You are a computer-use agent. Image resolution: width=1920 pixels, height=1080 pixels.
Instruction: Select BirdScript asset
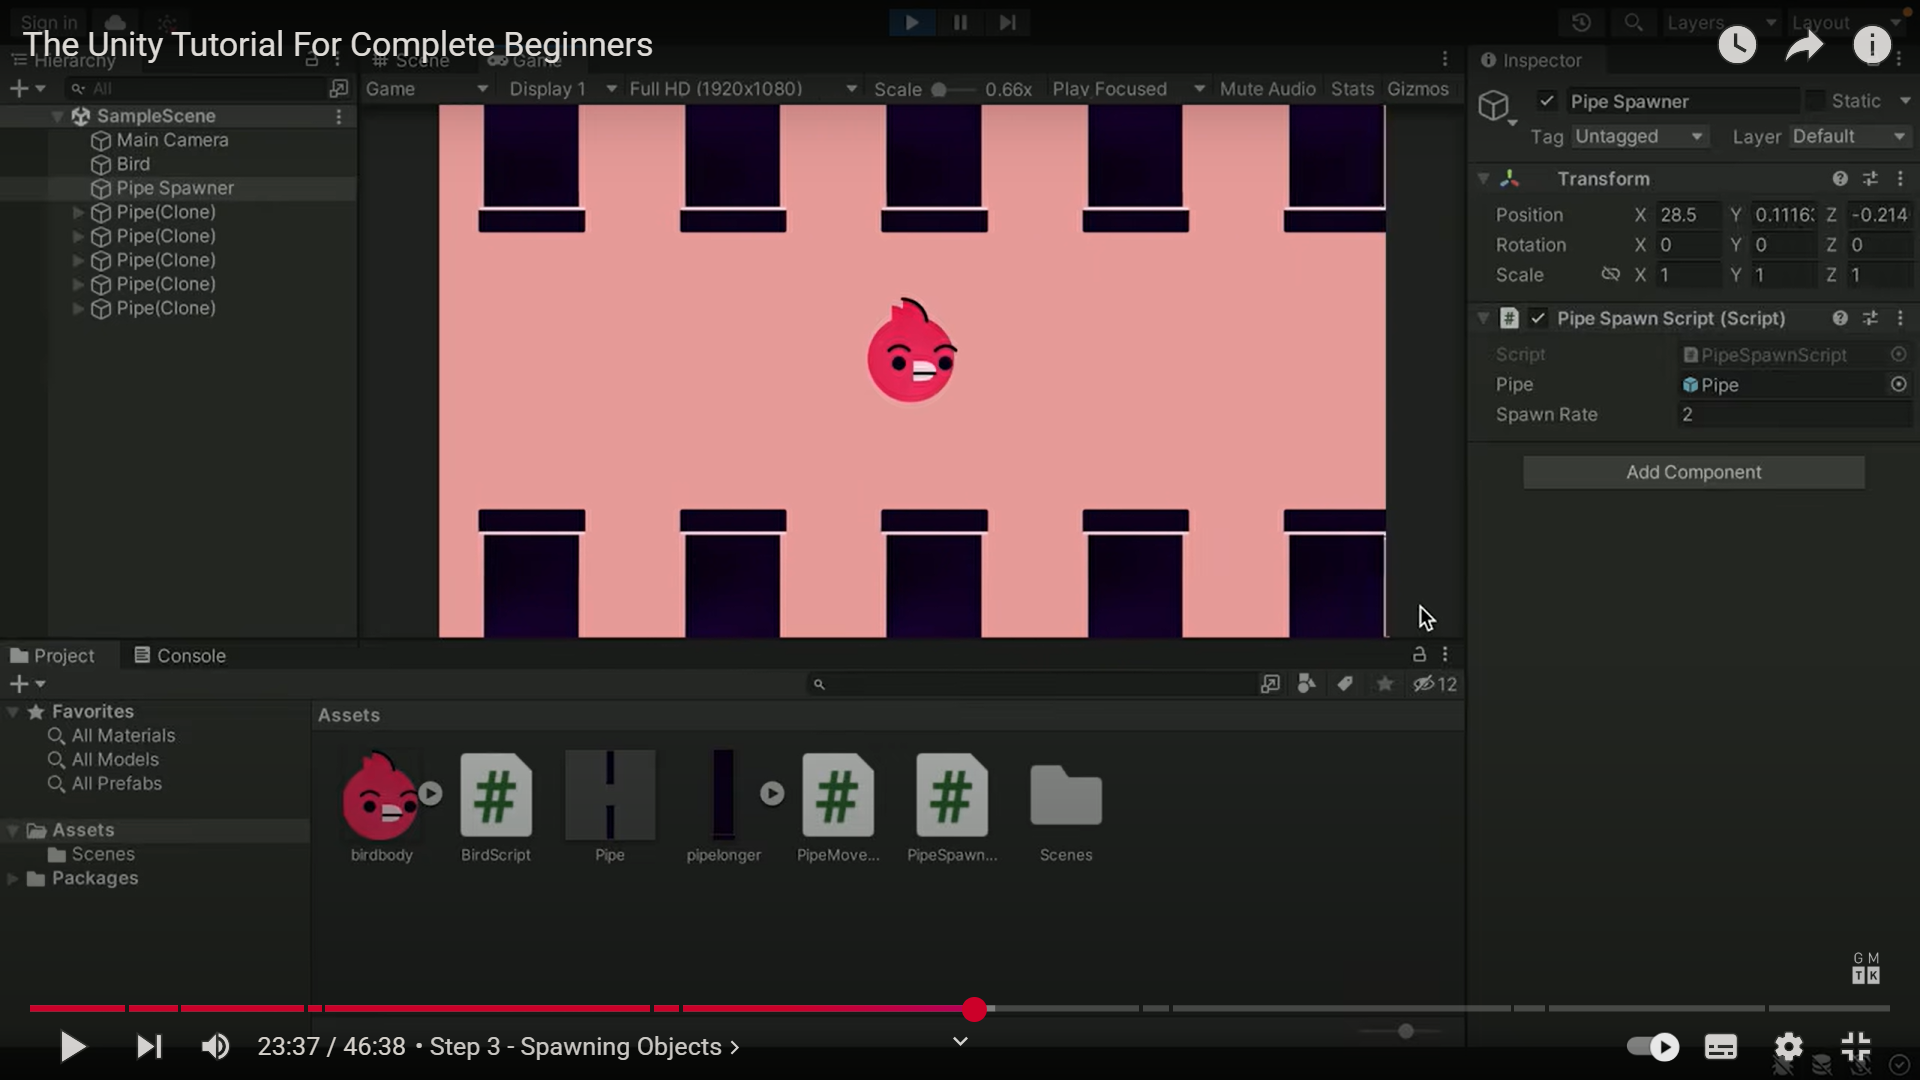click(x=496, y=806)
